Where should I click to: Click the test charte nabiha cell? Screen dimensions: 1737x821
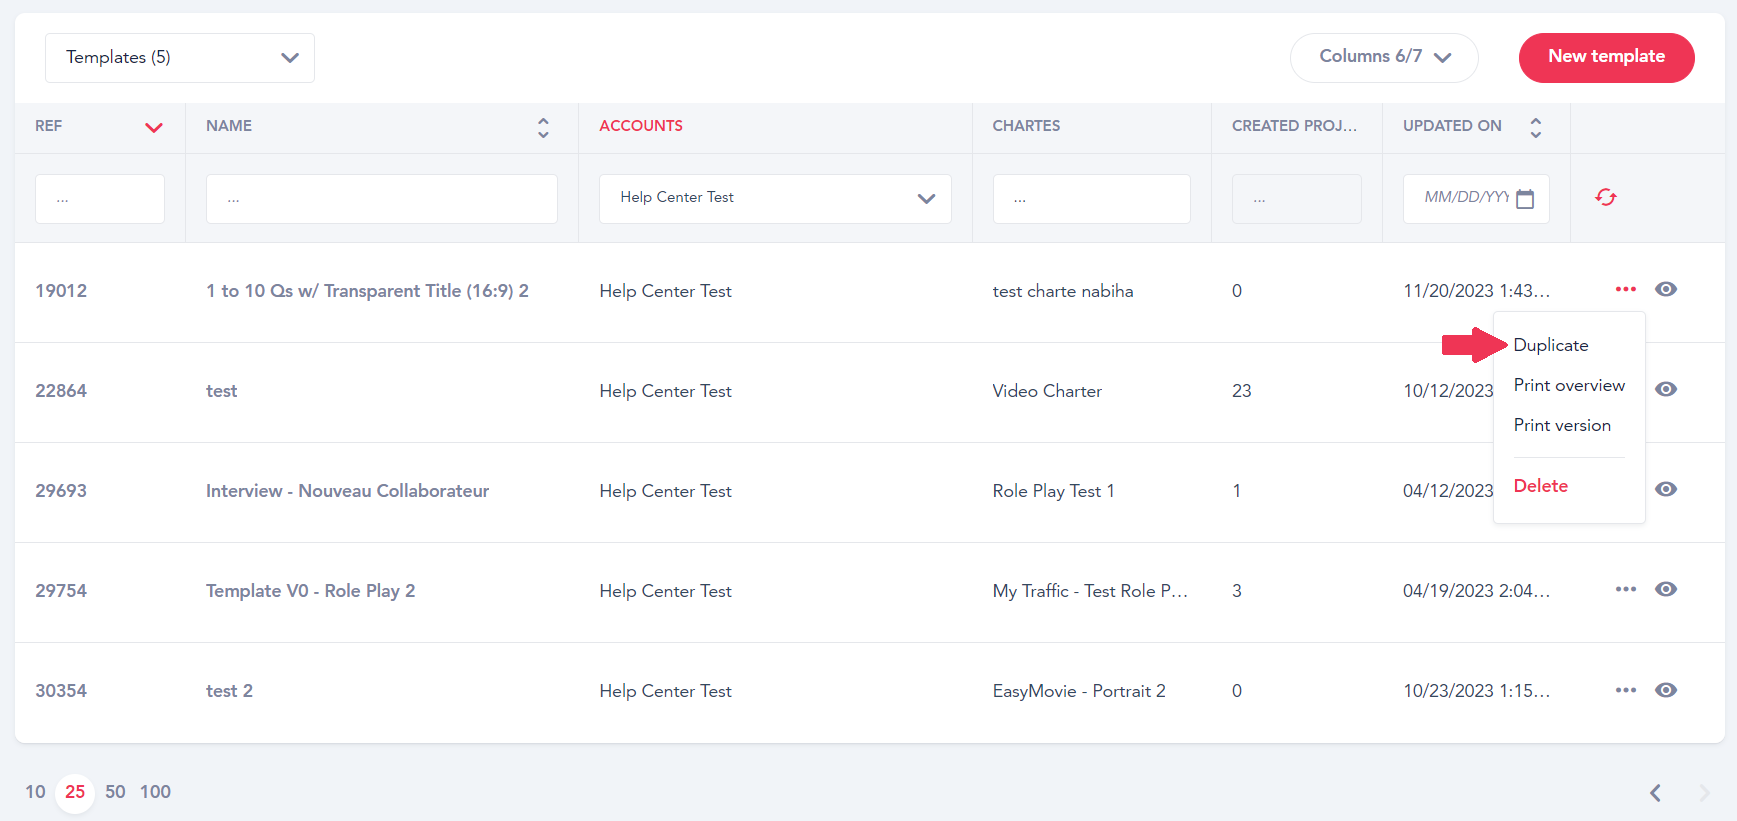click(x=1063, y=291)
